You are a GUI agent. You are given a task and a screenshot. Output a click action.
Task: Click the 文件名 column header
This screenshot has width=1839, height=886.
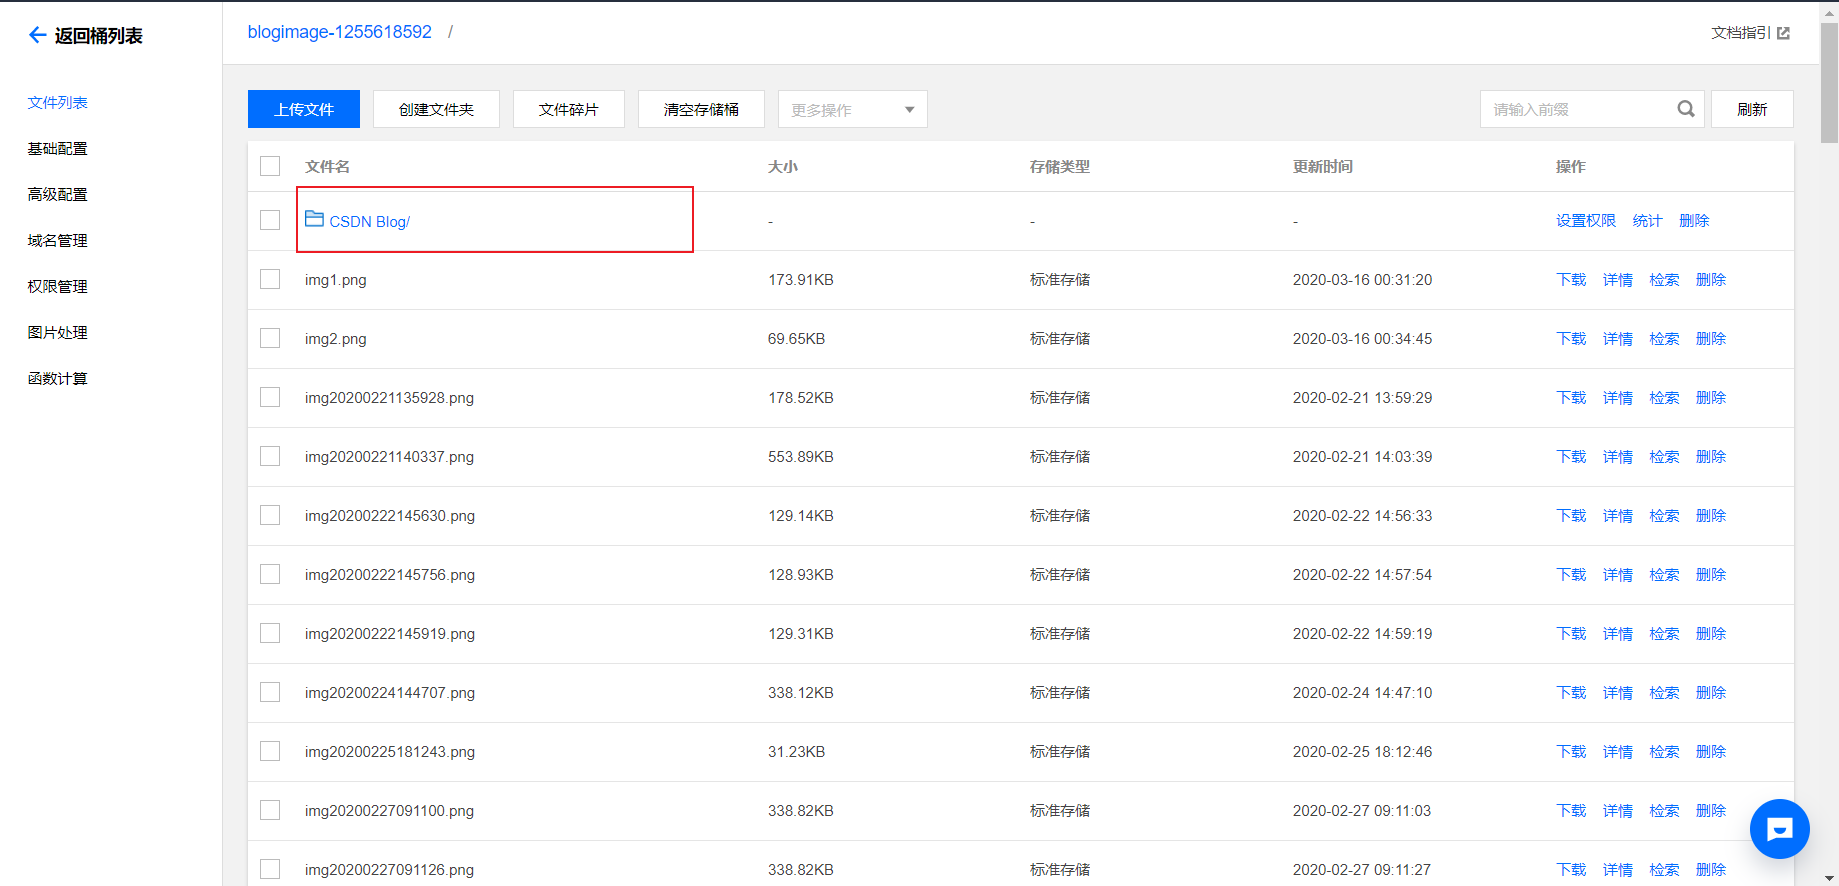[x=327, y=166]
